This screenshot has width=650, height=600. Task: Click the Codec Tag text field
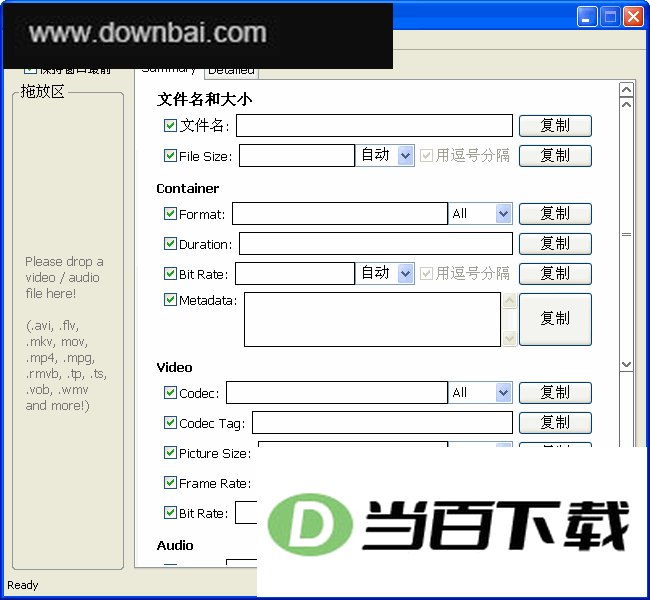tap(382, 423)
